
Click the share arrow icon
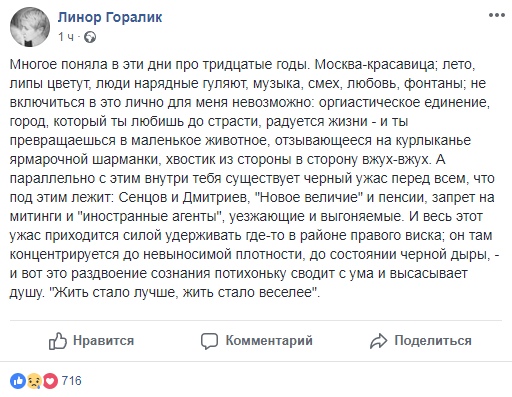[378, 341]
